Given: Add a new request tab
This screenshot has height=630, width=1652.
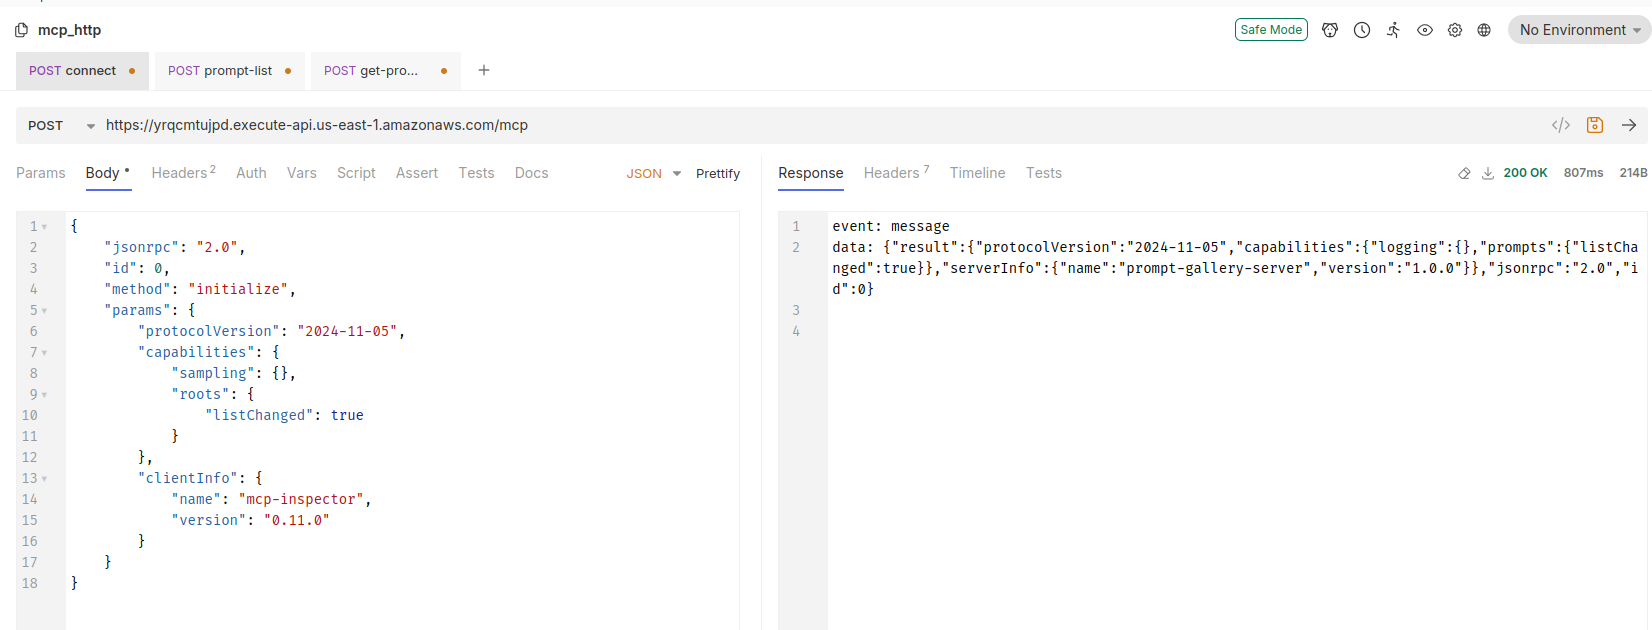Looking at the screenshot, I should [484, 70].
